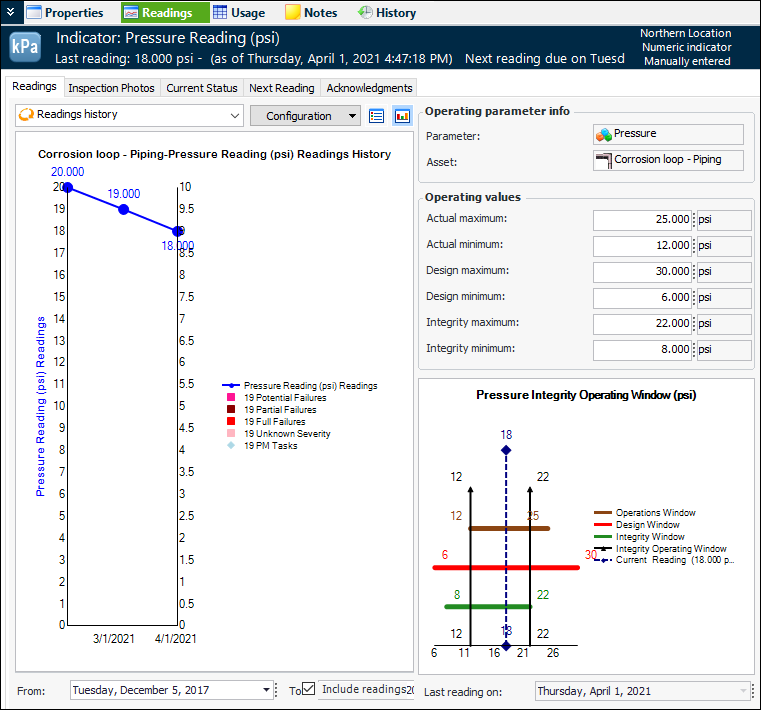Open From date picker dropdown

point(267,690)
